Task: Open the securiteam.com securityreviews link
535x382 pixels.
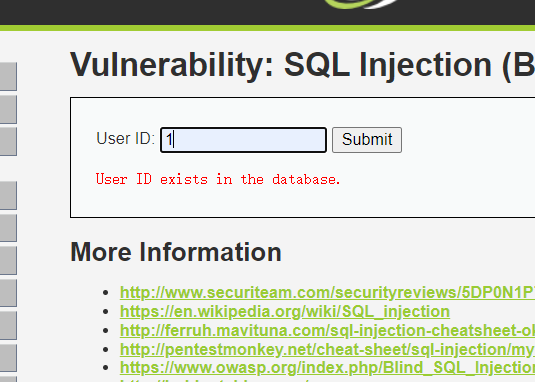Action: coord(327,293)
